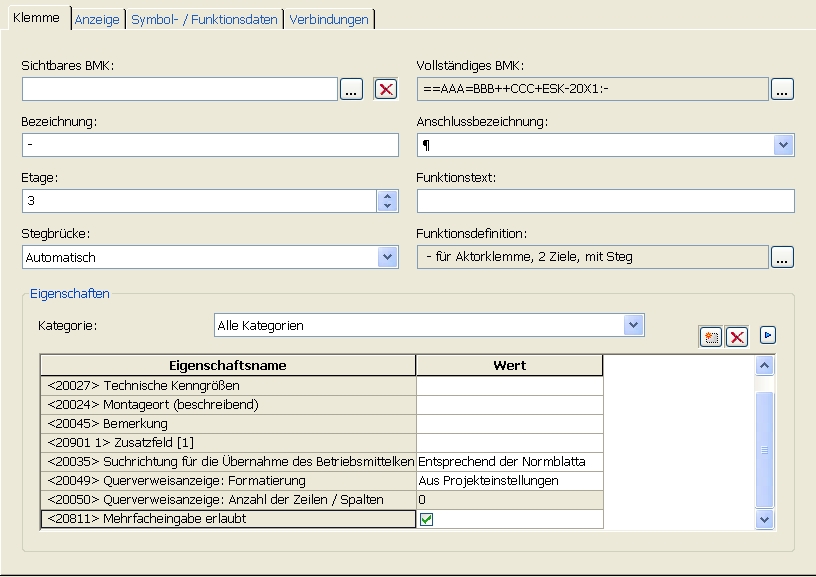Image resolution: width=816 pixels, height=577 pixels.
Task: Toggle the Mehrfacheingabe erlaubt checkbox
Action: 426,519
